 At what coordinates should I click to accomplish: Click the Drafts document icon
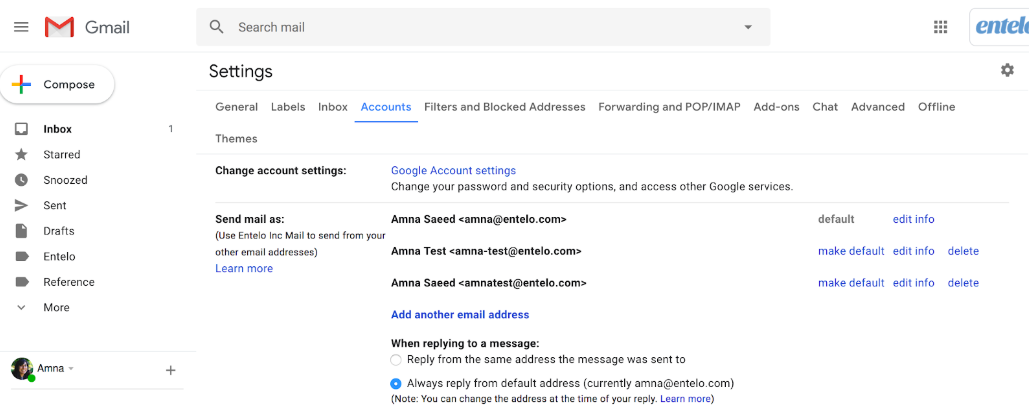coord(21,231)
